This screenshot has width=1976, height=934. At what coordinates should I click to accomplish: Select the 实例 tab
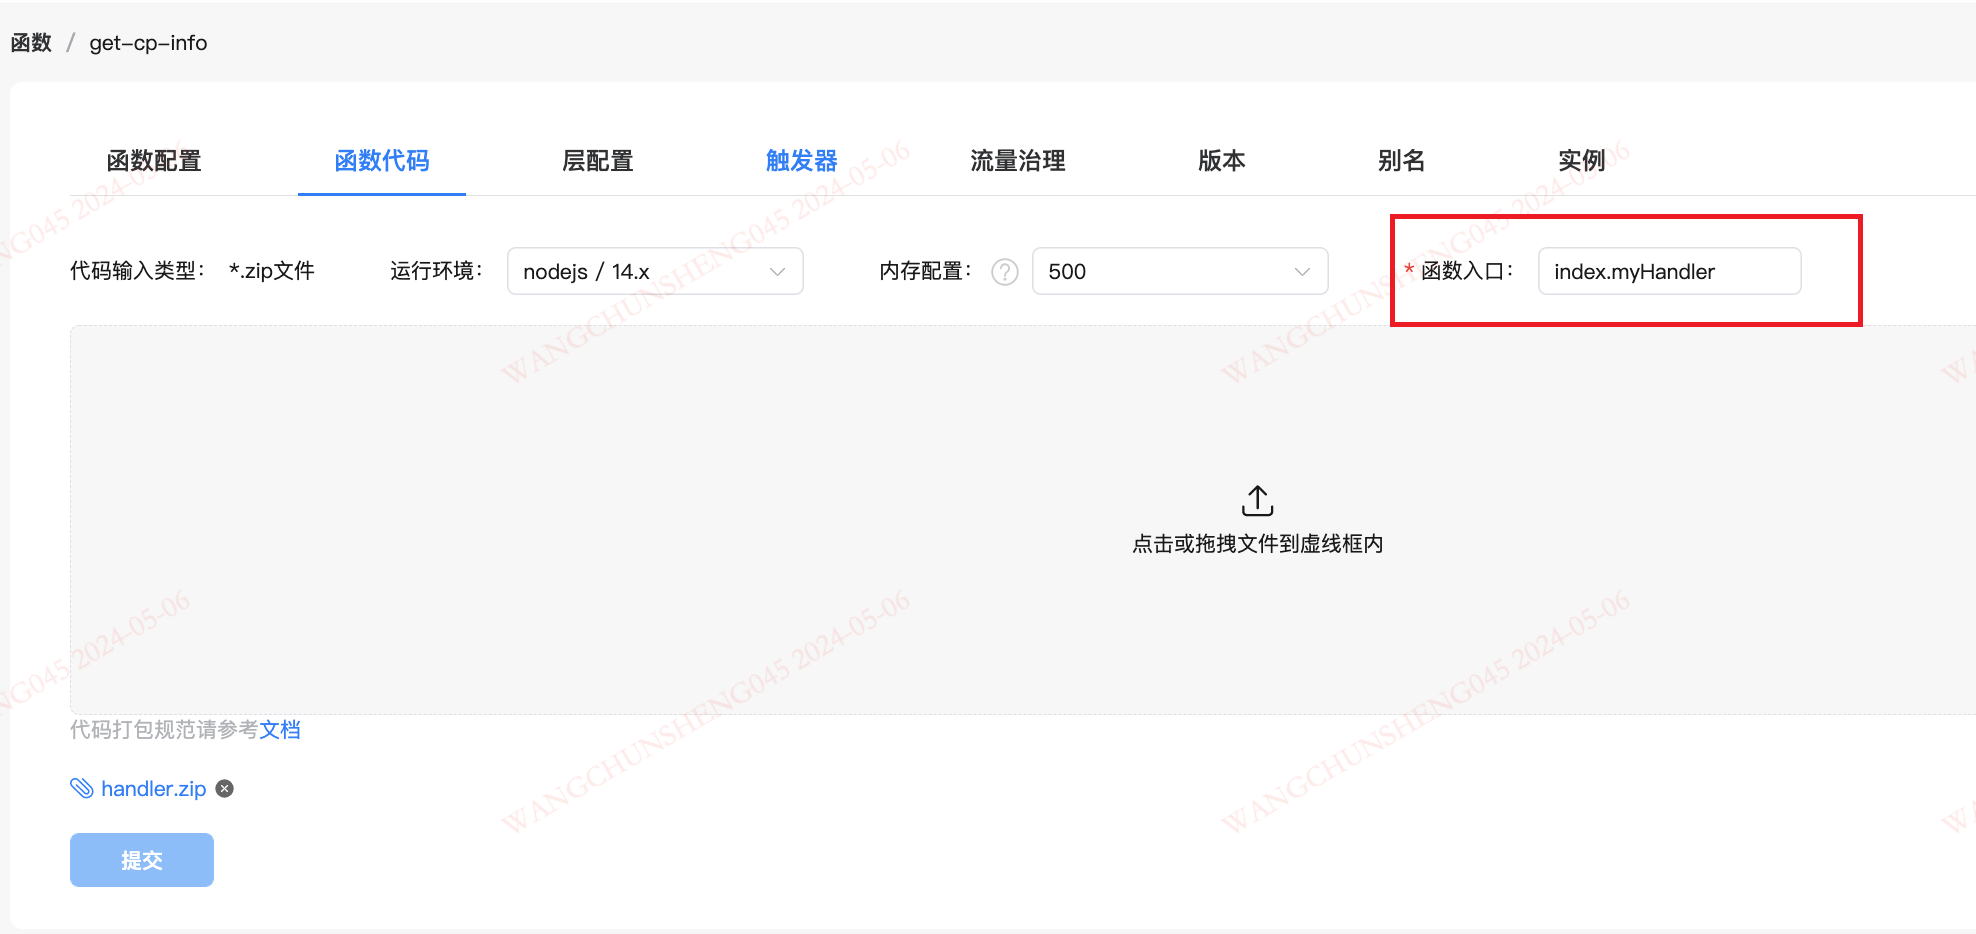1581,161
